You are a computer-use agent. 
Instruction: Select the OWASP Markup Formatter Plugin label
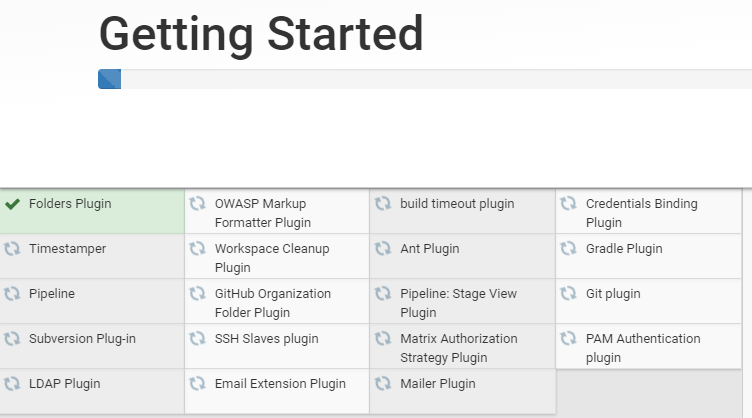(x=262, y=213)
